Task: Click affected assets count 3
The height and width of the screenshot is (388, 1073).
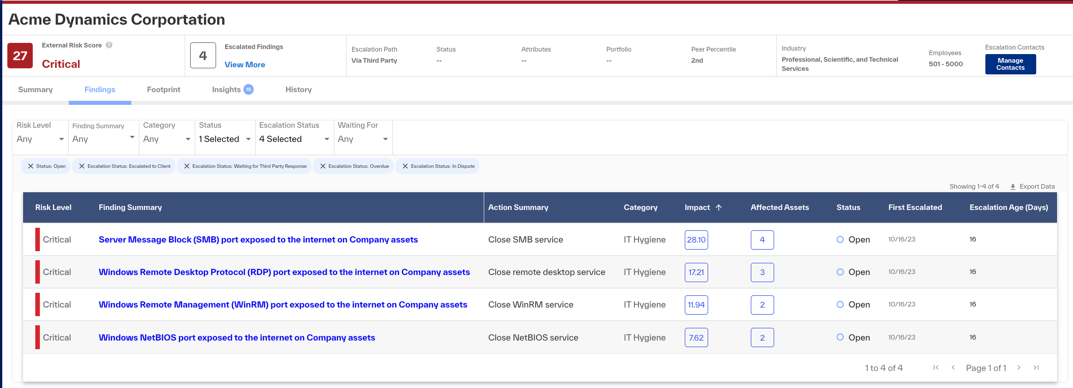Action: tap(762, 272)
